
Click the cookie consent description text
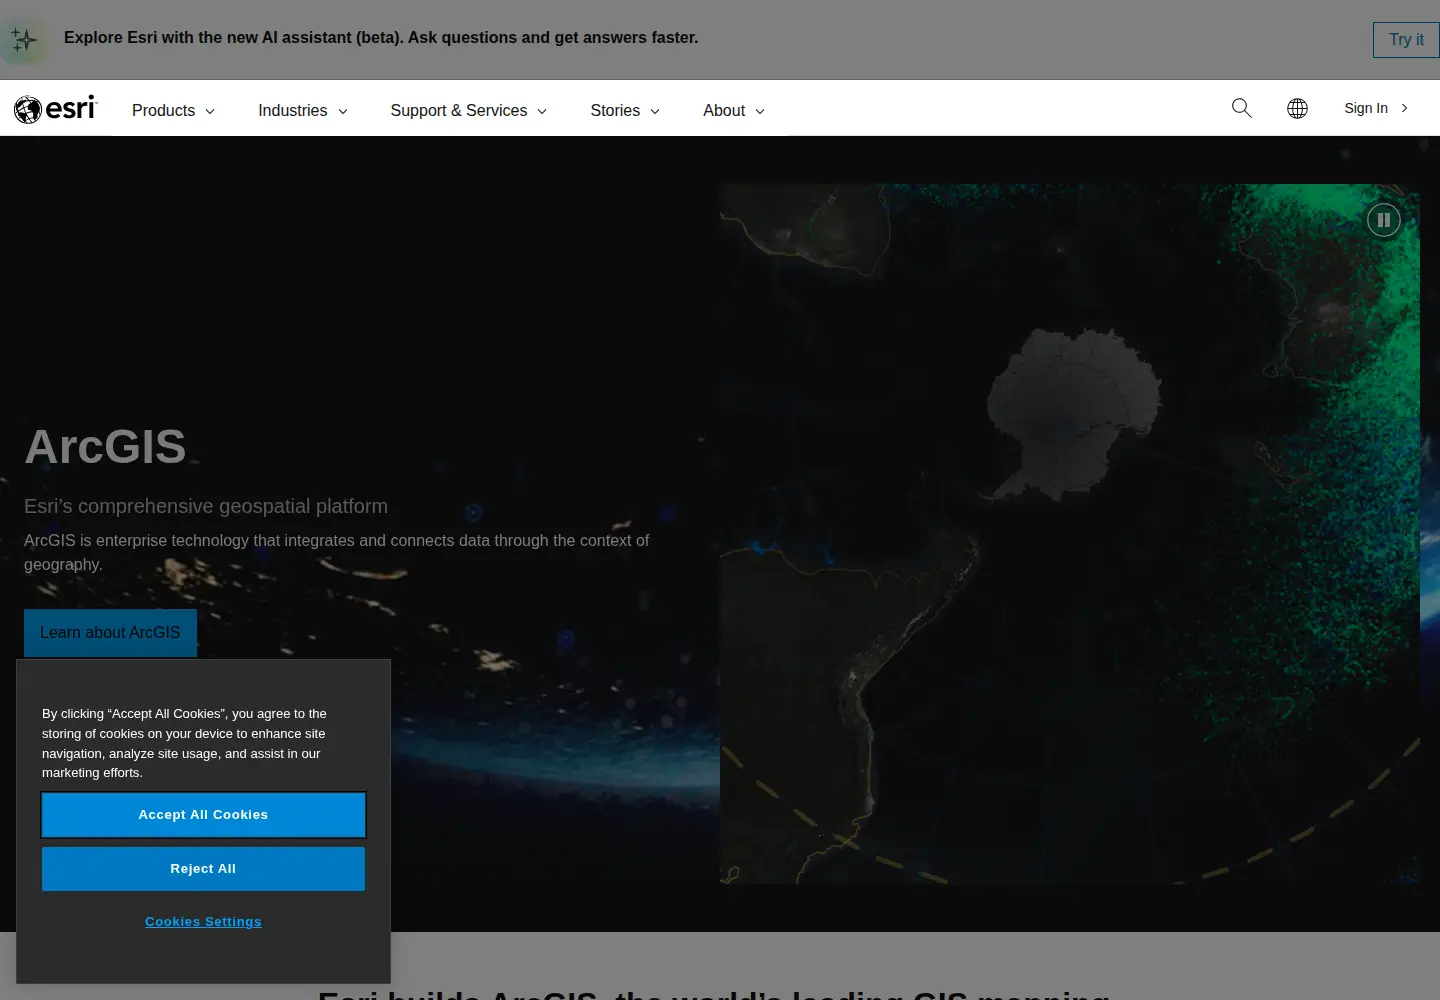(184, 743)
